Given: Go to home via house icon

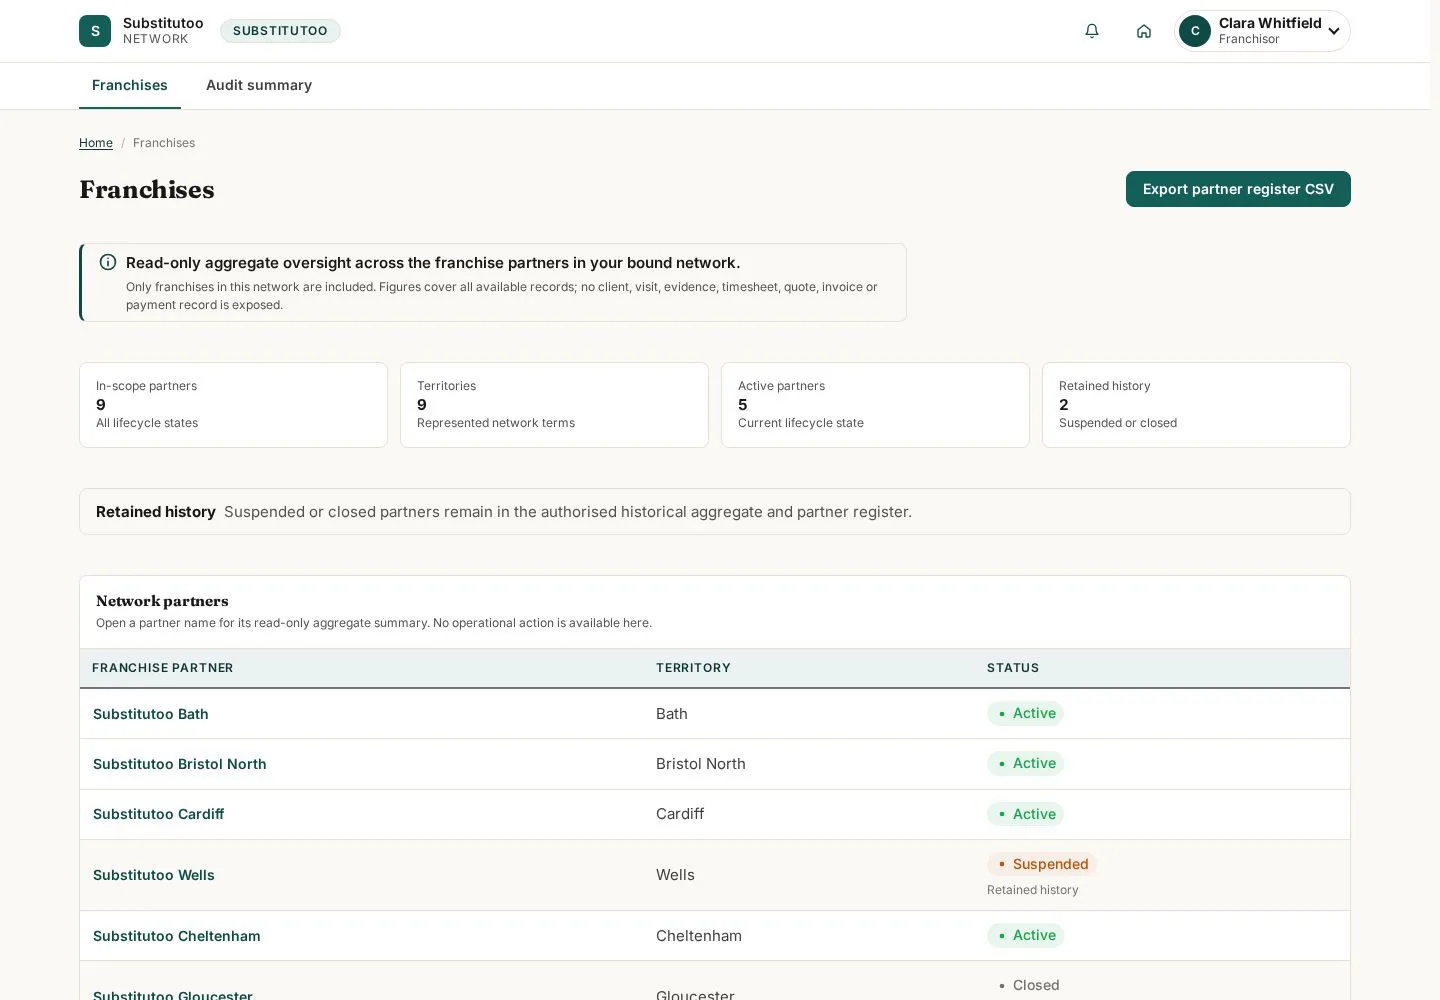Looking at the screenshot, I should 1144,31.
